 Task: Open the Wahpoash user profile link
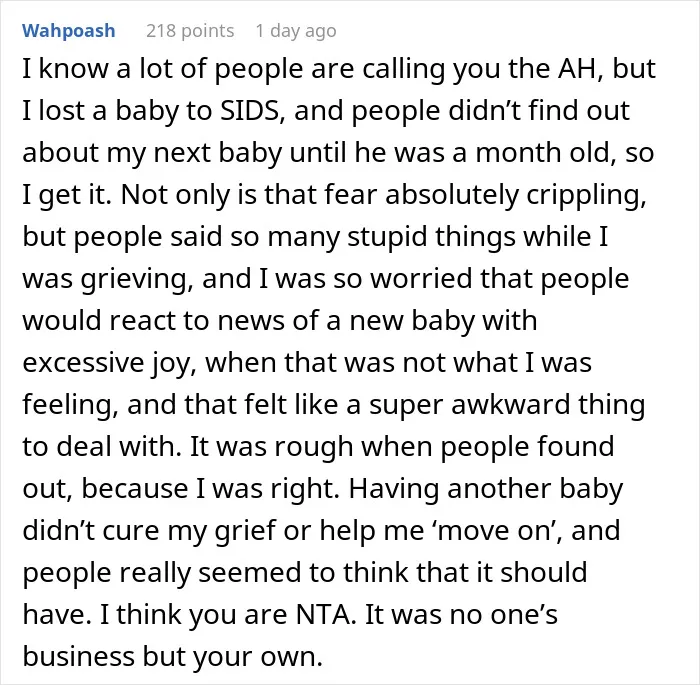click(69, 31)
